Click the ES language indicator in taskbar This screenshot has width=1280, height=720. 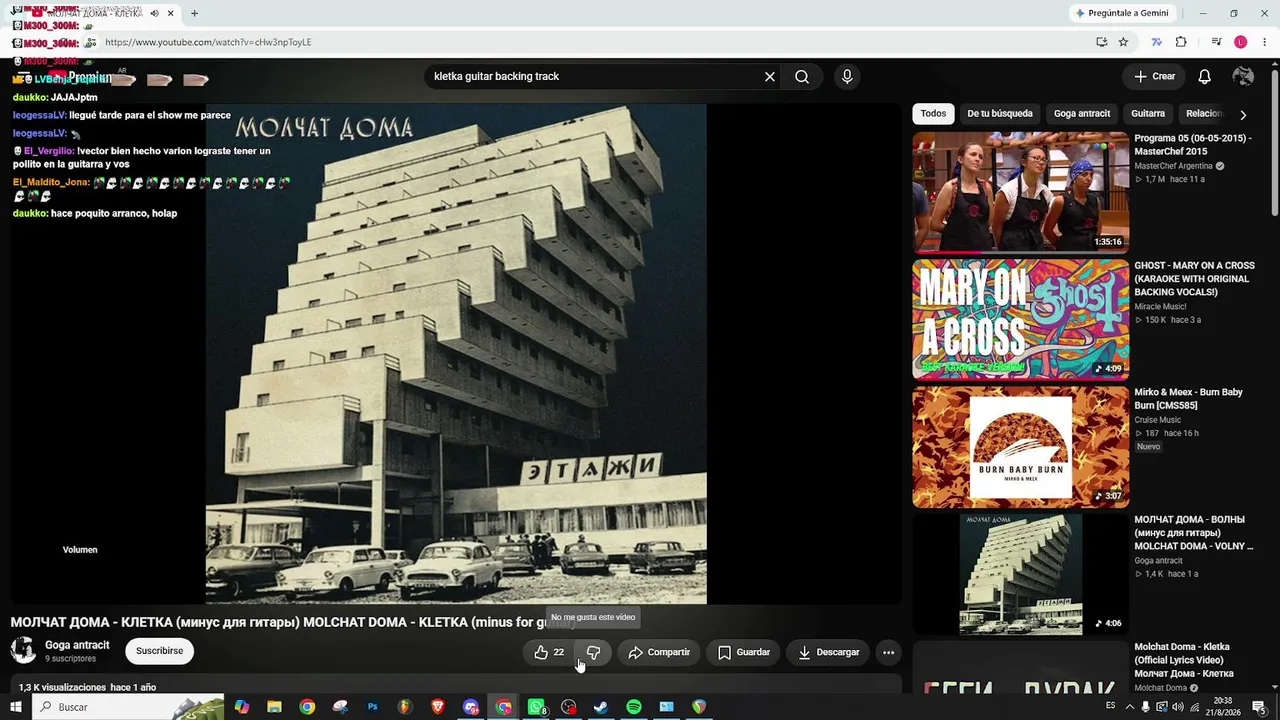click(1110, 707)
